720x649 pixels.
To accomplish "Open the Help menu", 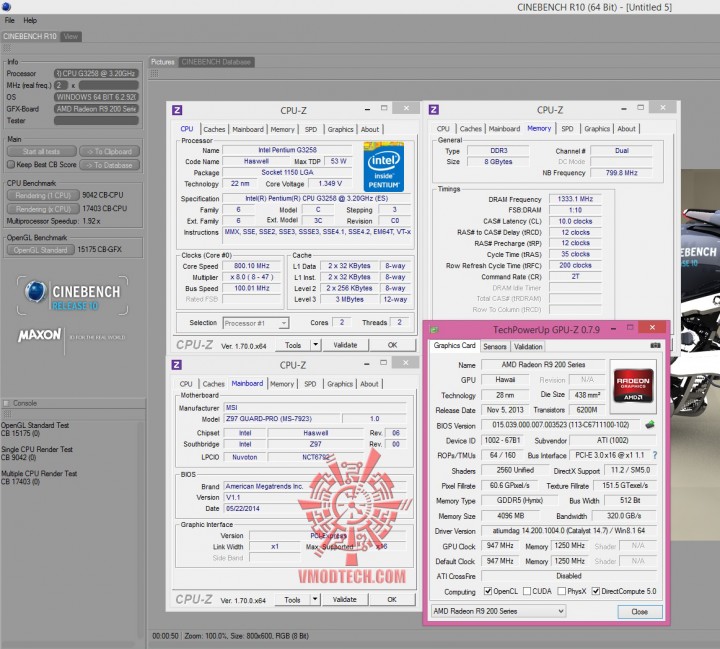I will point(30,20).
